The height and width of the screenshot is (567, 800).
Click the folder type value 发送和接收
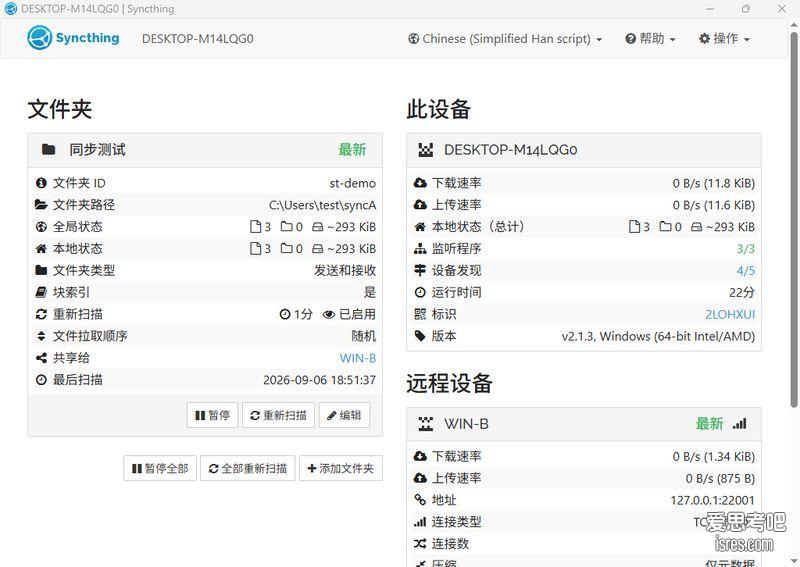click(x=345, y=270)
